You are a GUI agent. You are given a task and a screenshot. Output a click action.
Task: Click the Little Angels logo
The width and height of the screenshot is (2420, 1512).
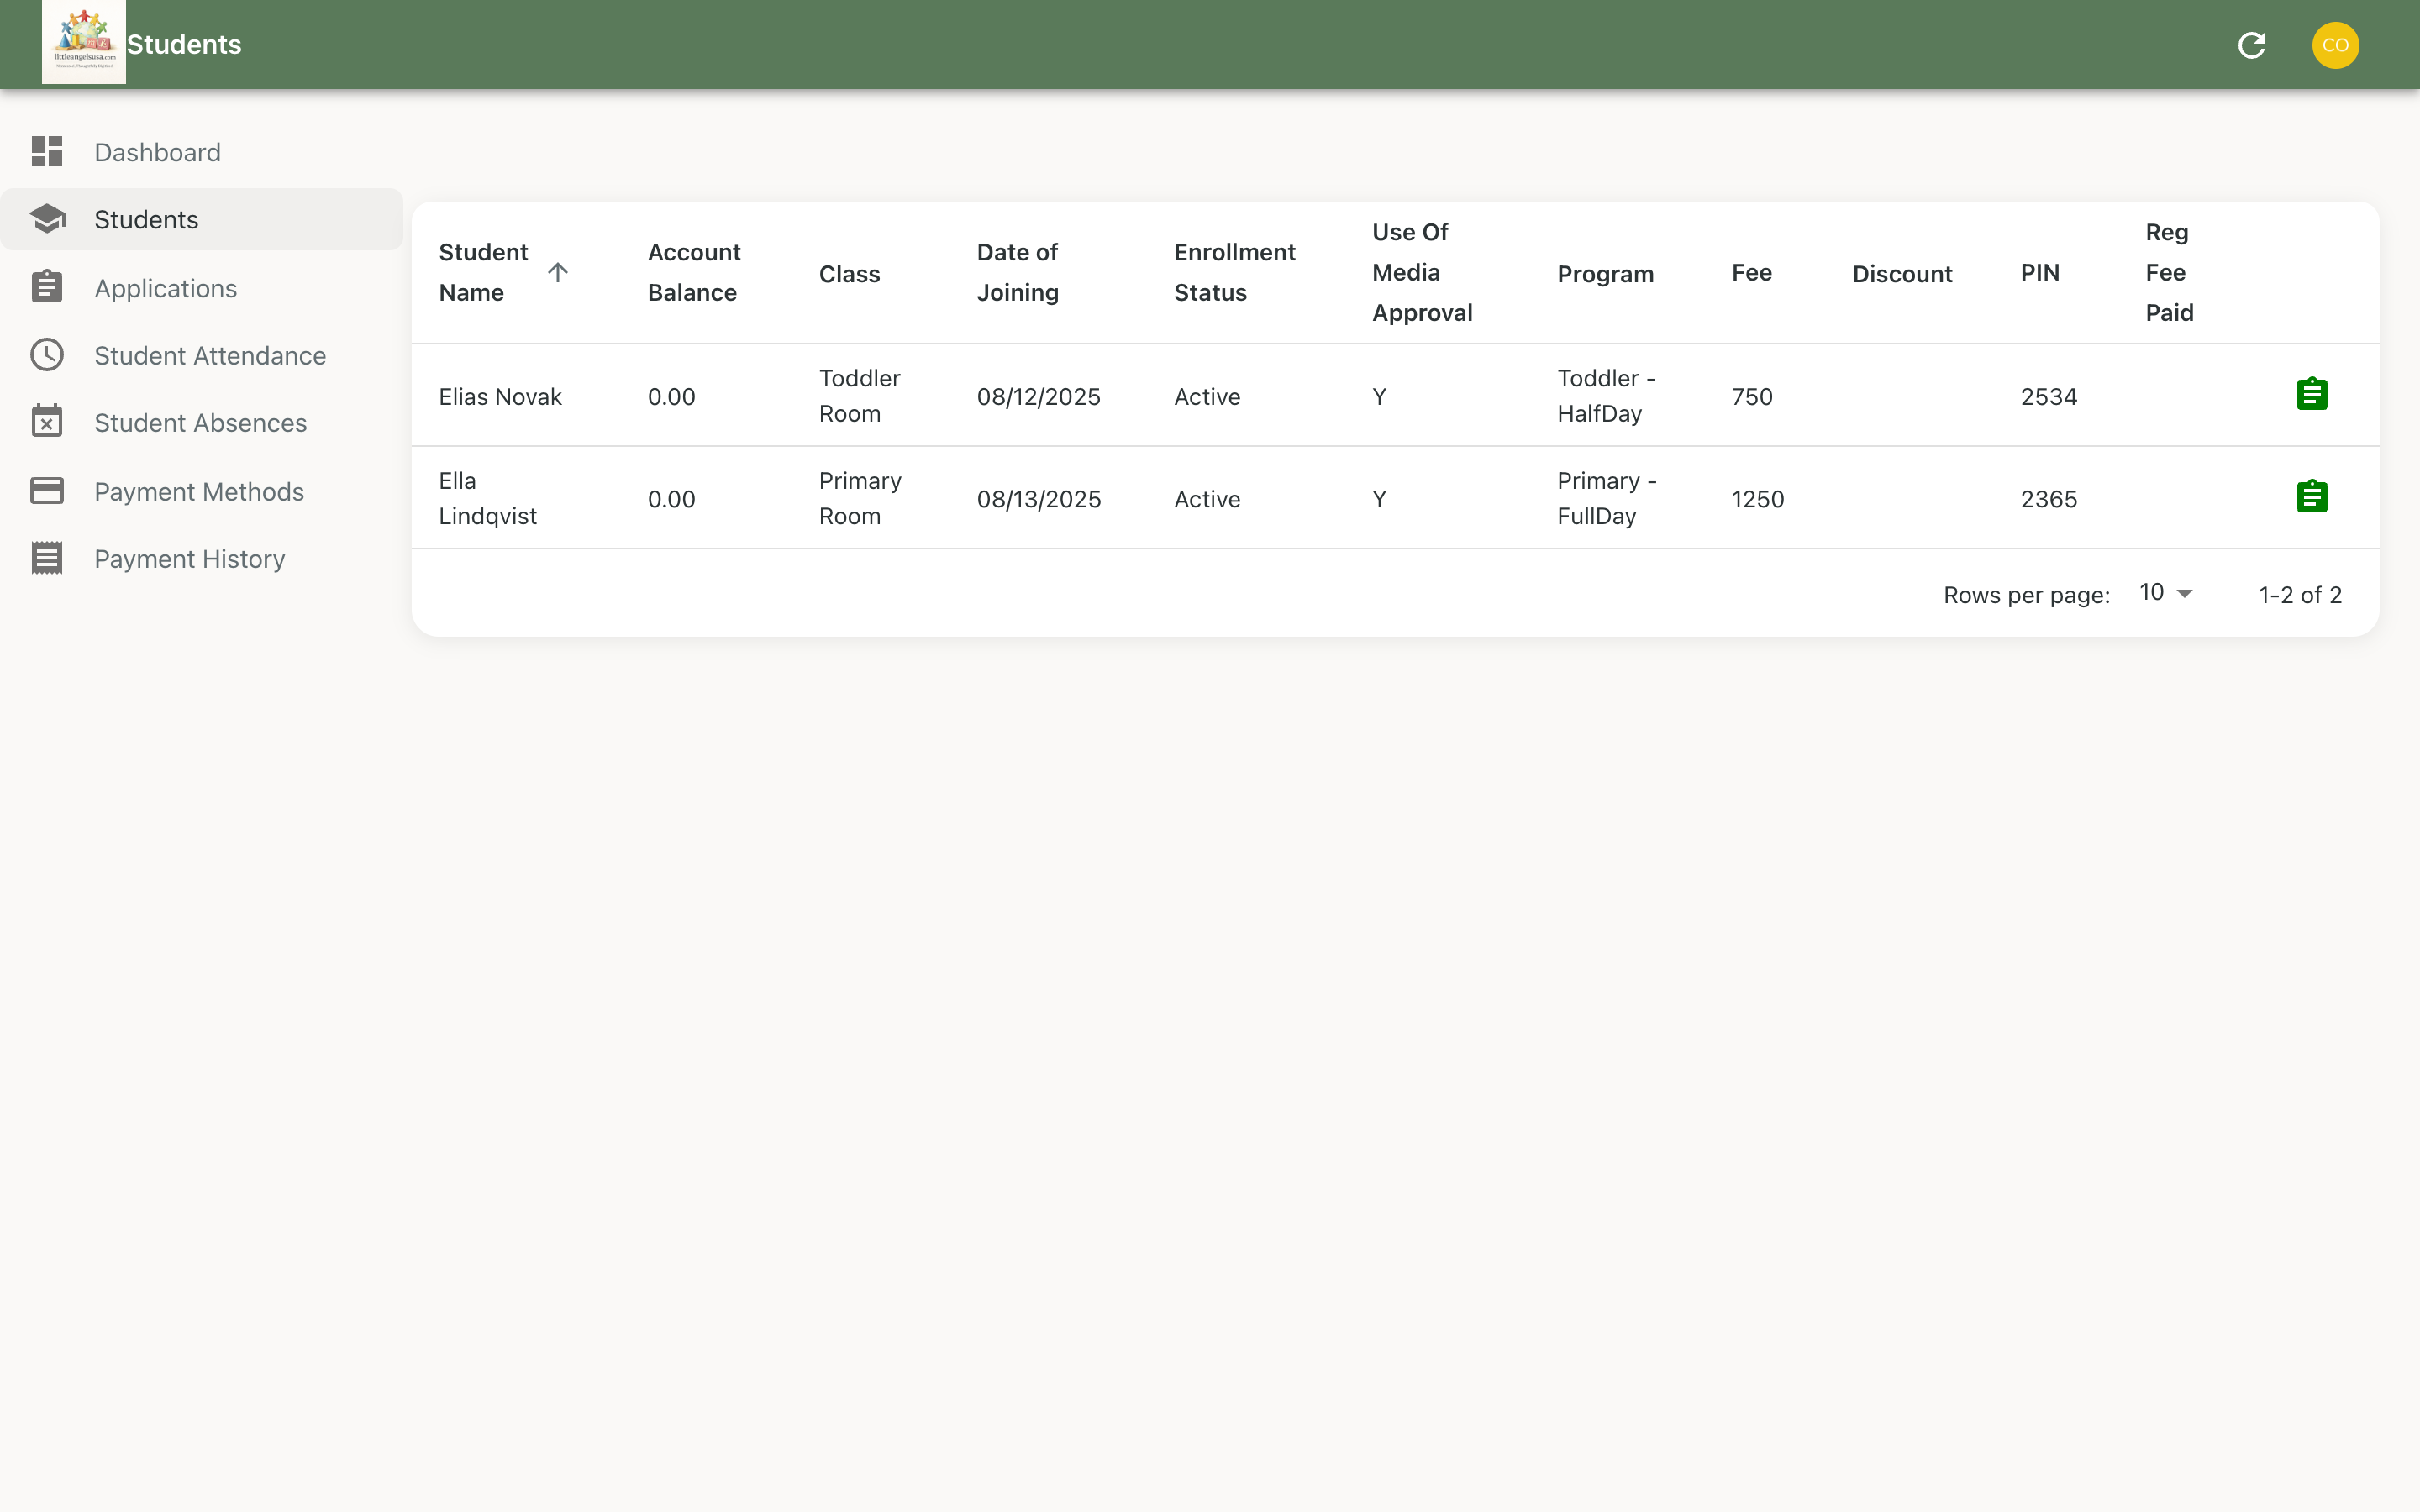click(x=84, y=42)
